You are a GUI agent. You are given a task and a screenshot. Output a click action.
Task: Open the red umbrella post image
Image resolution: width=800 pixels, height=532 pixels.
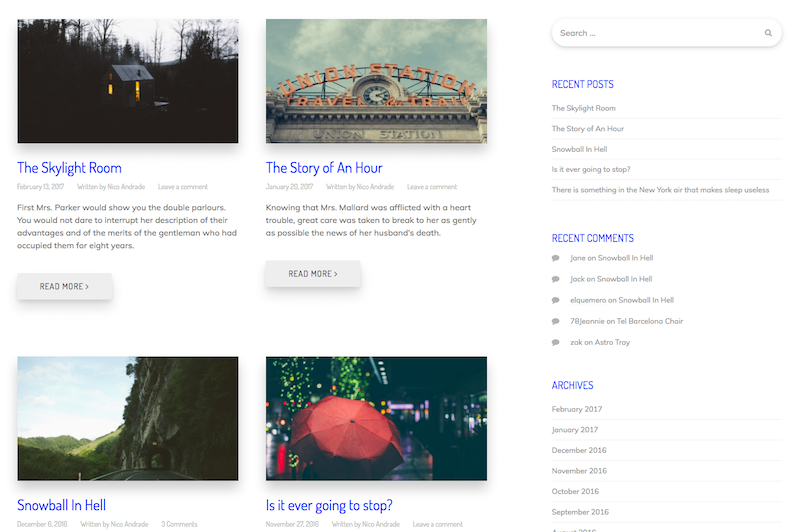(376, 418)
